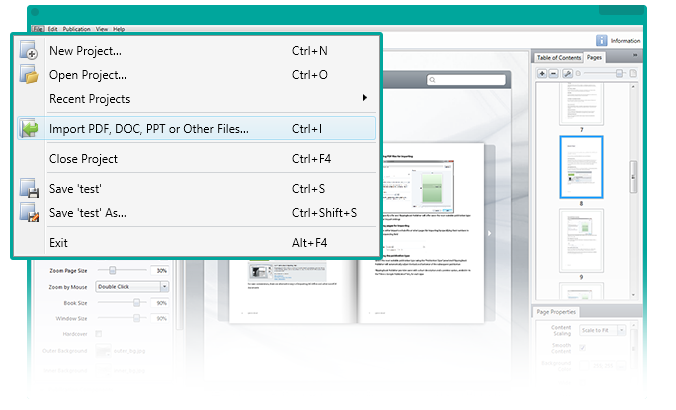Click the Zoom Page Size slider handle
This screenshot has width=676, height=410.
(113, 270)
